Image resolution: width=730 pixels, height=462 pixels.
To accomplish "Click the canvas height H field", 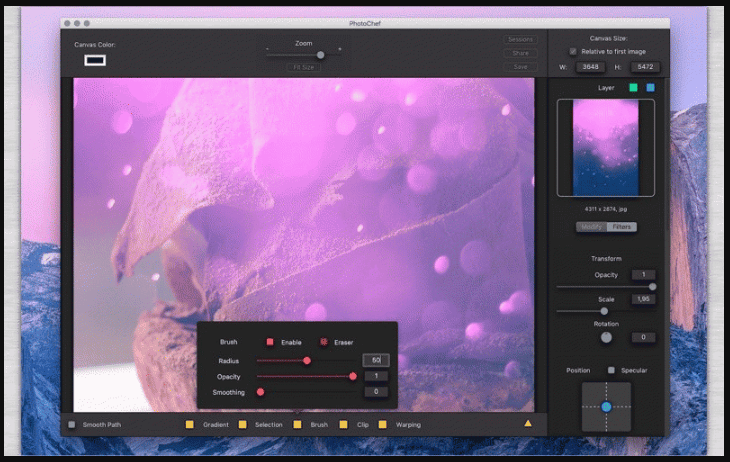I will 645,67.
